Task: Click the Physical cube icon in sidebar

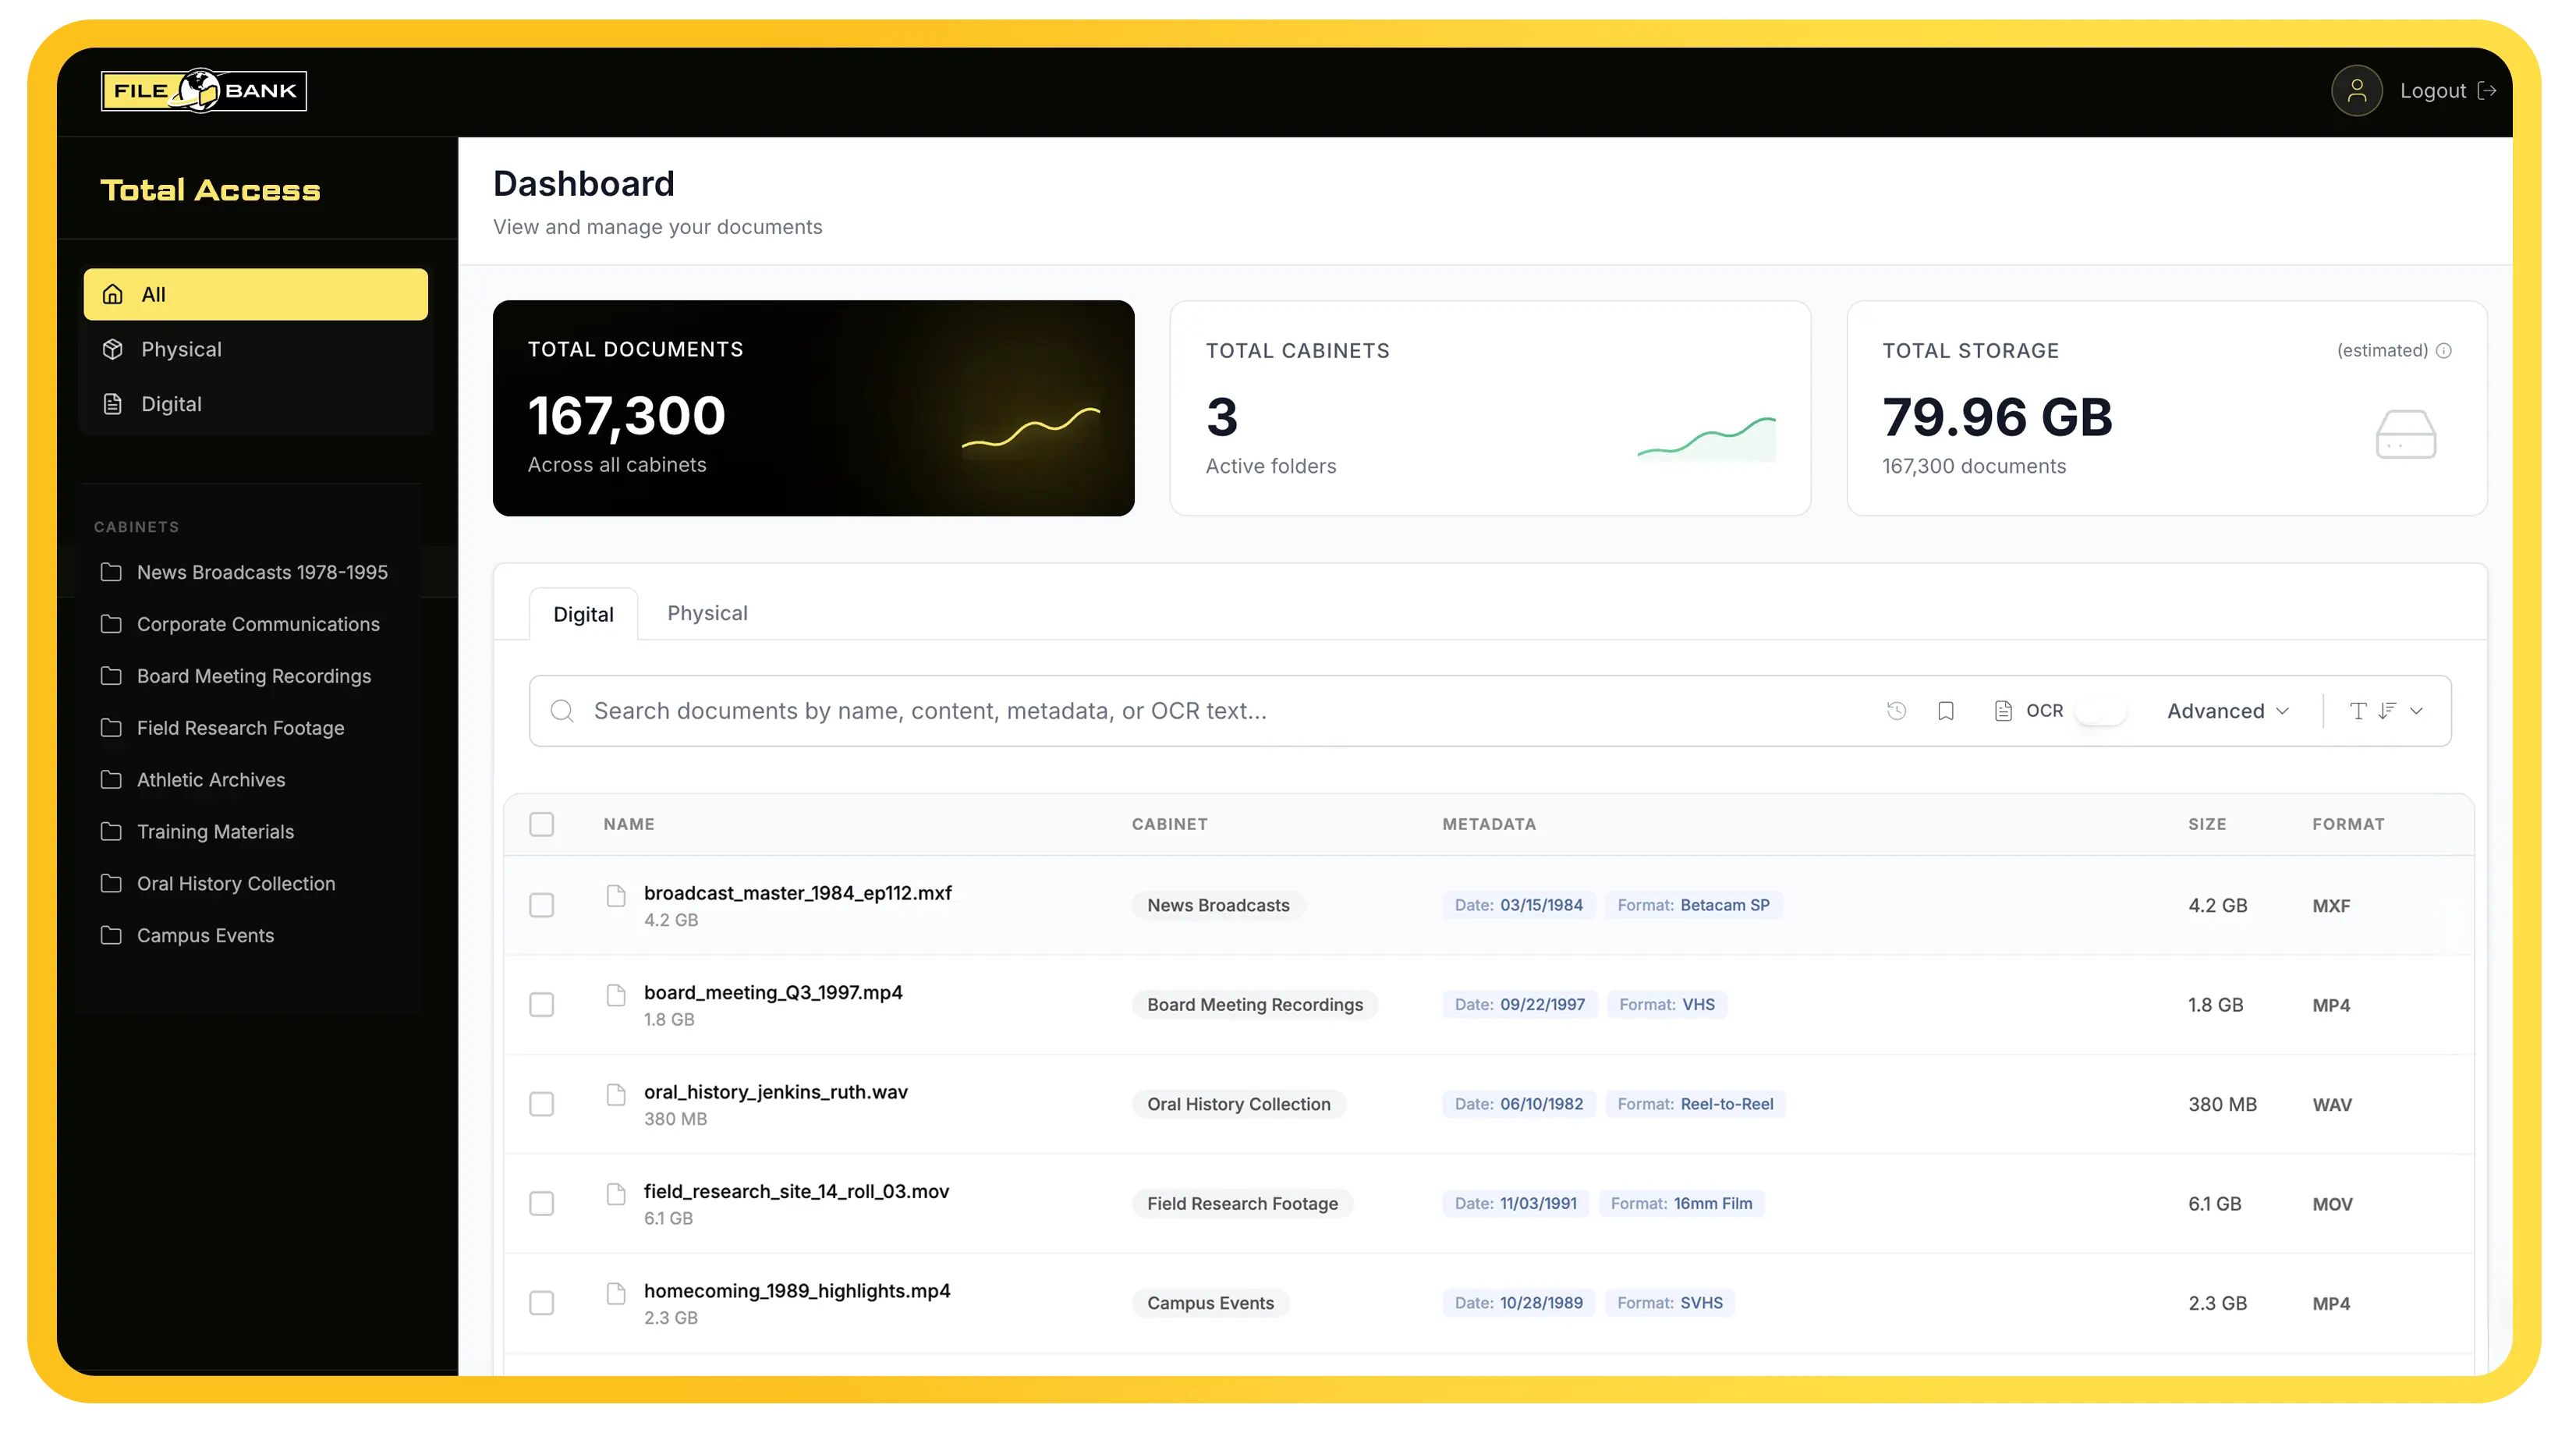Action: click(x=113, y=349)
